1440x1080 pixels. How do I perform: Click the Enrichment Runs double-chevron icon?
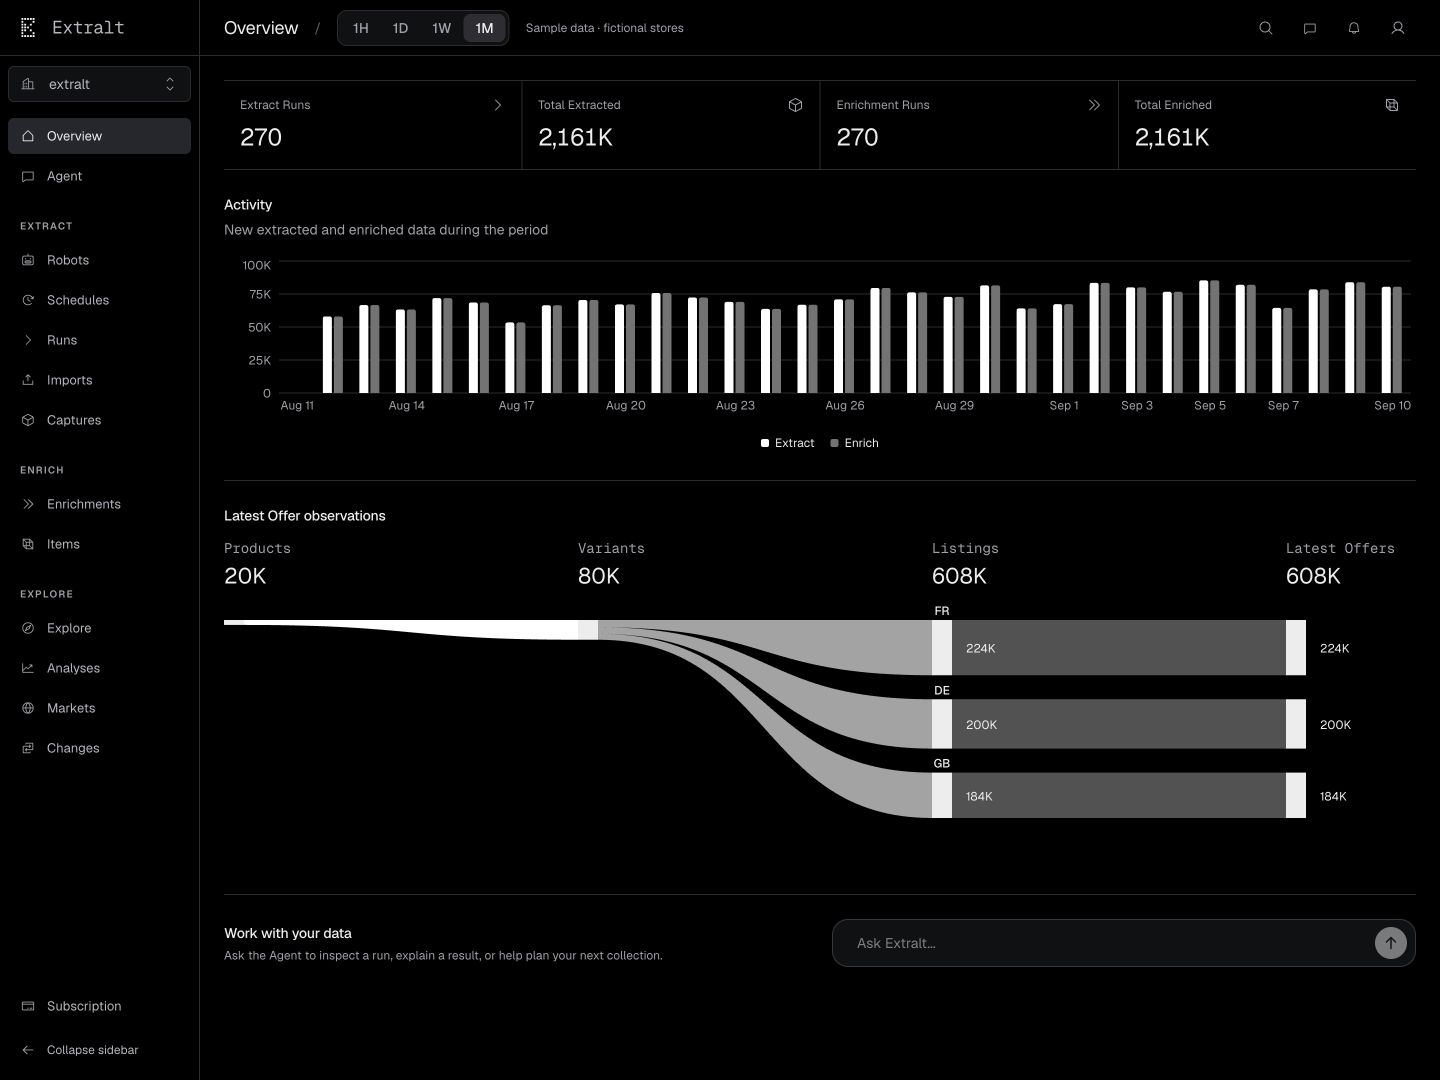coord(1094,105)
